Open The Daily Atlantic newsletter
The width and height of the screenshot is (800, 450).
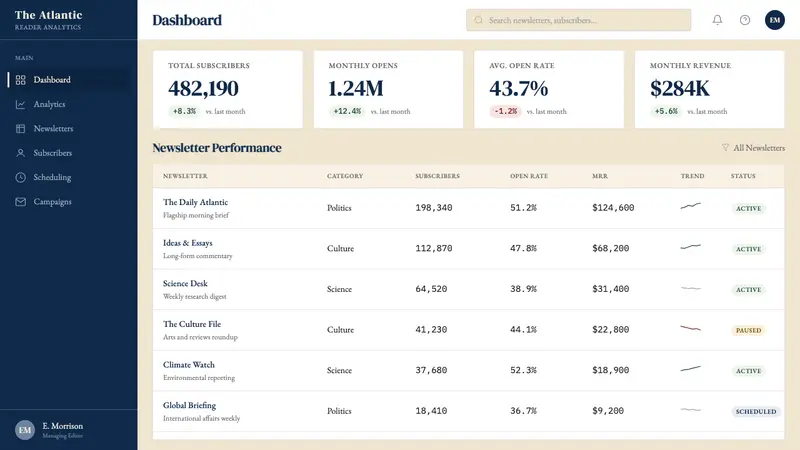click(x=195, y=202)
